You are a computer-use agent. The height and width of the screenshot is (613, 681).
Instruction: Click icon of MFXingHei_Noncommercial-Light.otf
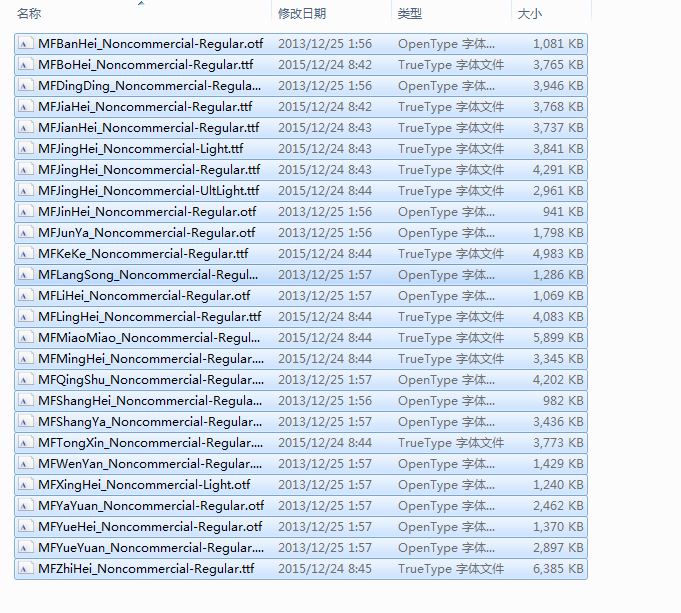coord(26,485)
